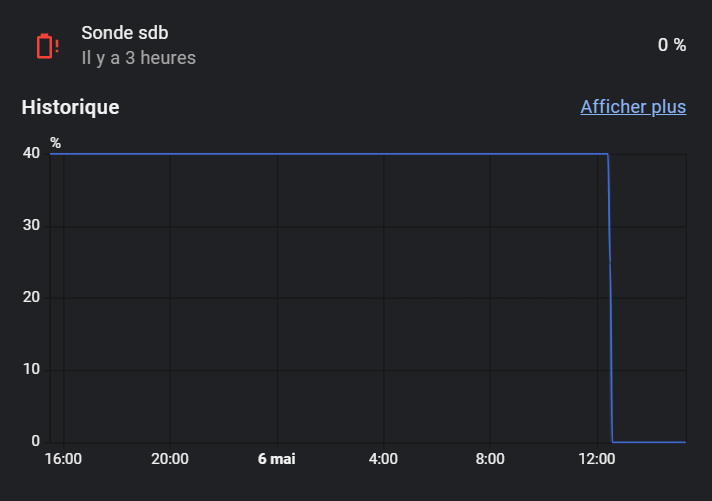The height and width of the screenshot is (501, 712).
Task: Select the 20 label on the Y axis
Action: pyautogui.click(x=31, y=297)
